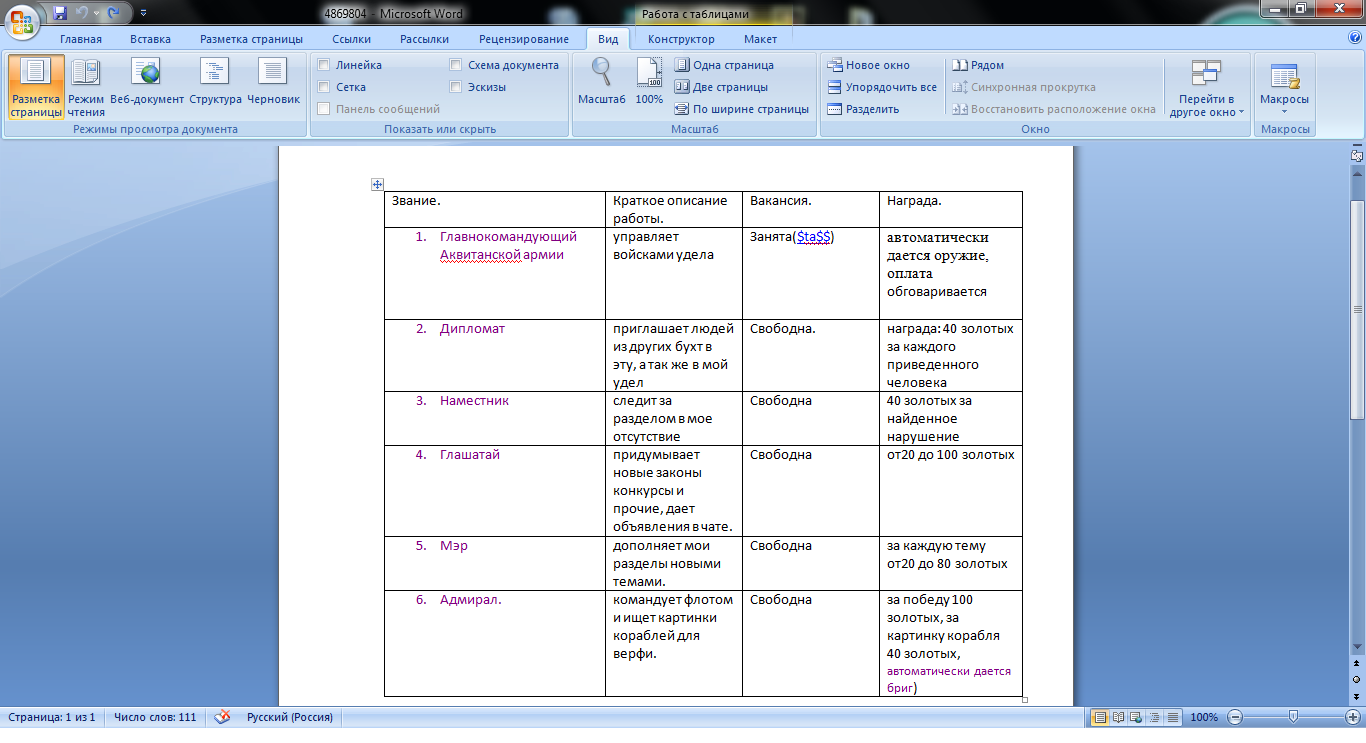Open the Рассылки tab
Image resolution: width=1366 pixels, height=743 pixels.
pos(424,39)
